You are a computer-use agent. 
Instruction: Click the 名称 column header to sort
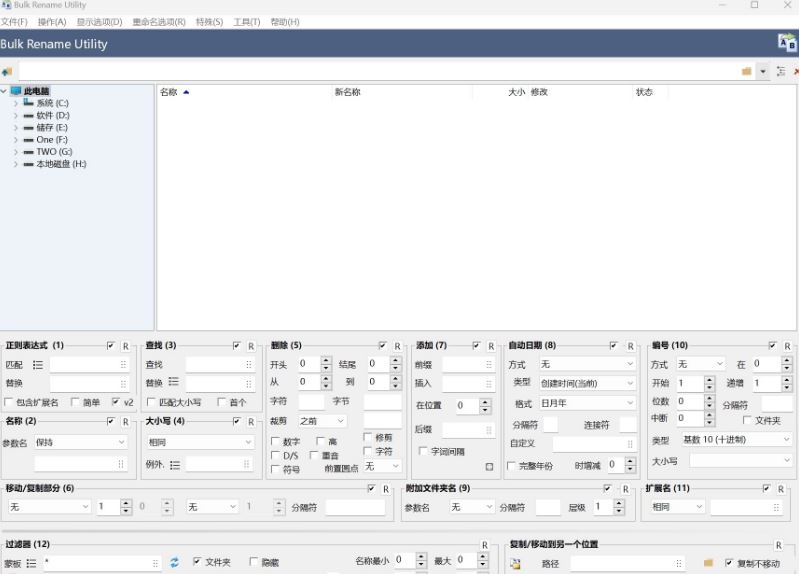(168, 92)
